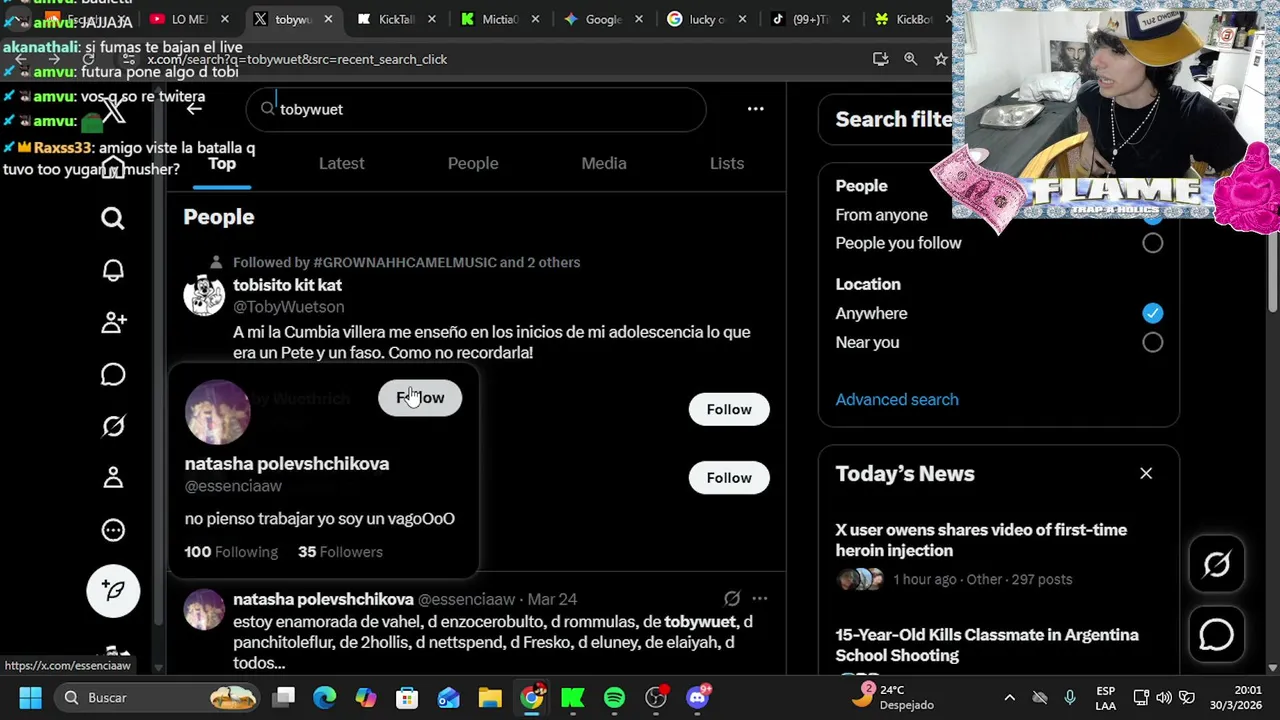Expand hidden system tray icons chevron

point(1009,697)
